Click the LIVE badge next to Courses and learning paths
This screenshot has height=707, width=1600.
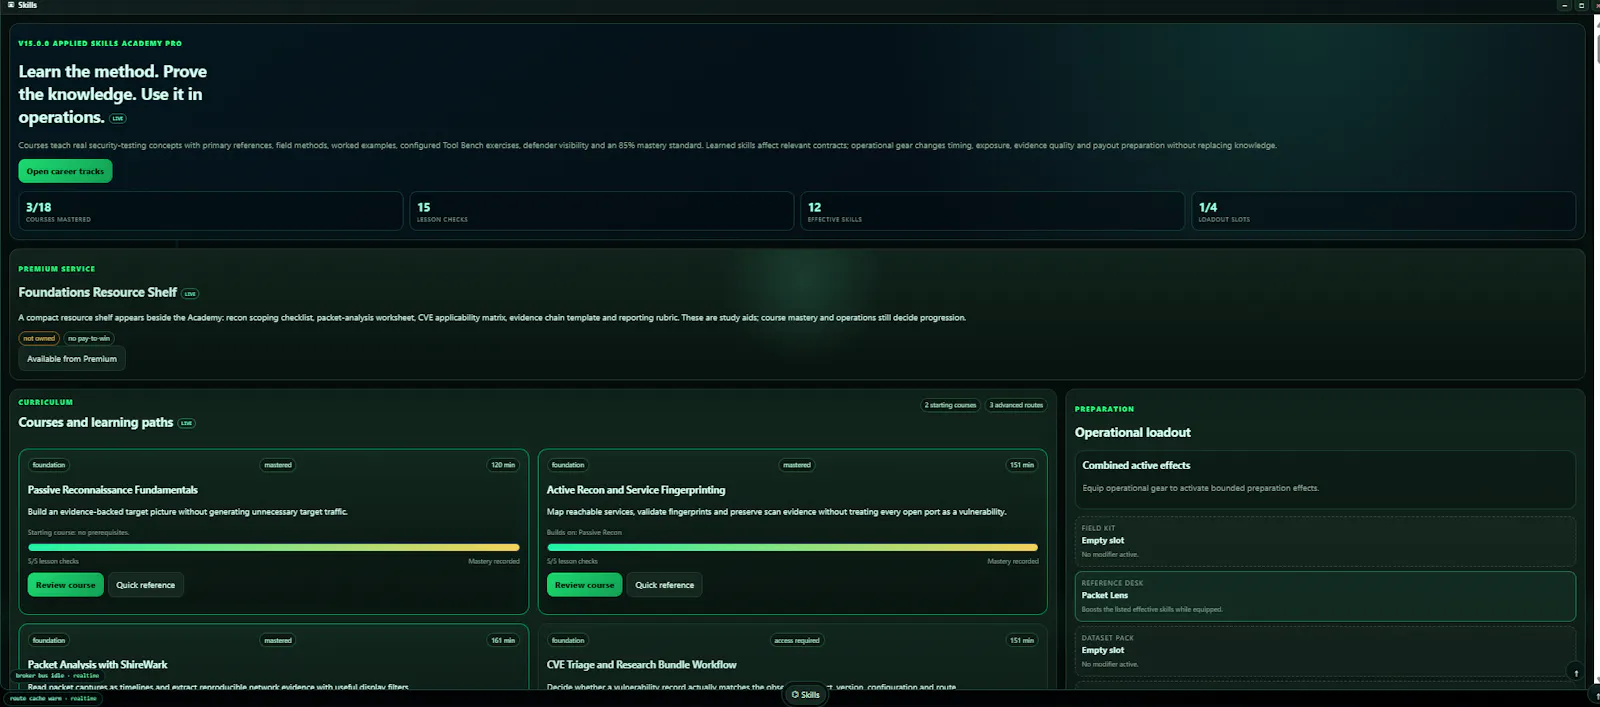tap(186, 423)
